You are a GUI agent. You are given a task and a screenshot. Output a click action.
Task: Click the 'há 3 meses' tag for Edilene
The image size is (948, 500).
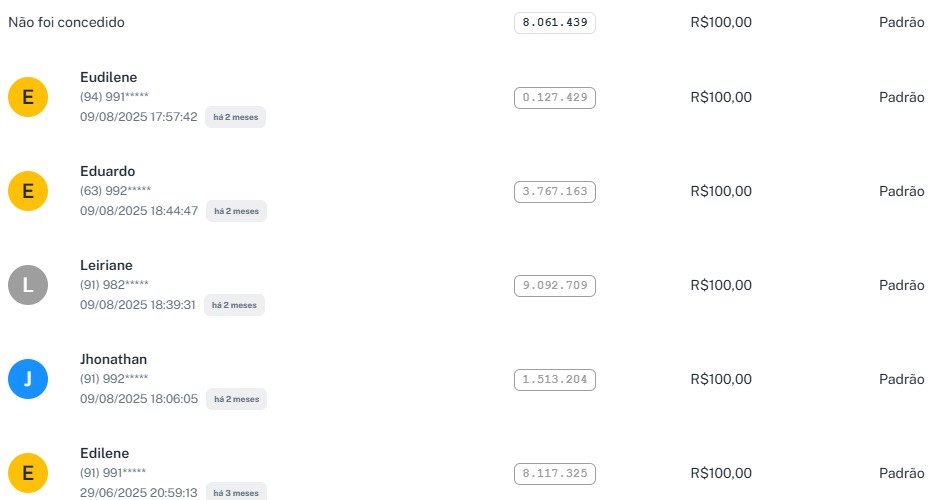[236, 493]
